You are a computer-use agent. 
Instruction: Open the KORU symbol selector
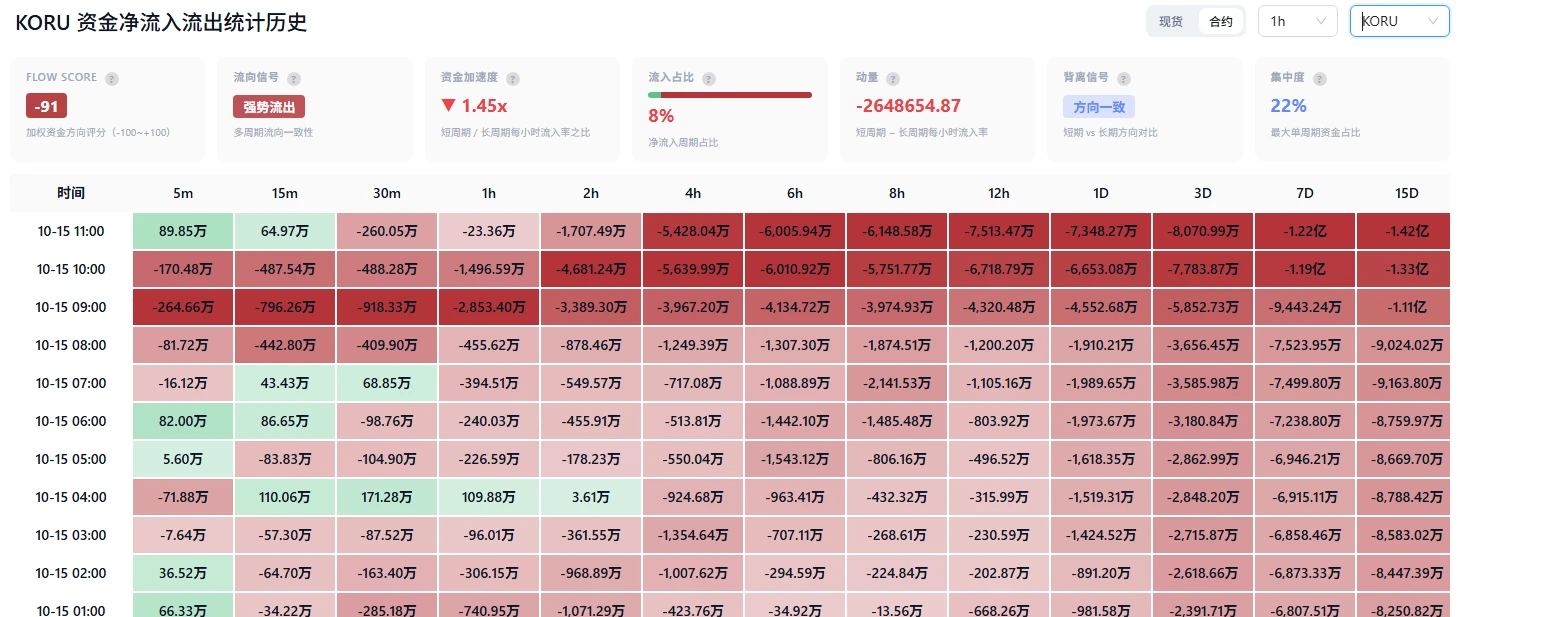point(1400,21)
